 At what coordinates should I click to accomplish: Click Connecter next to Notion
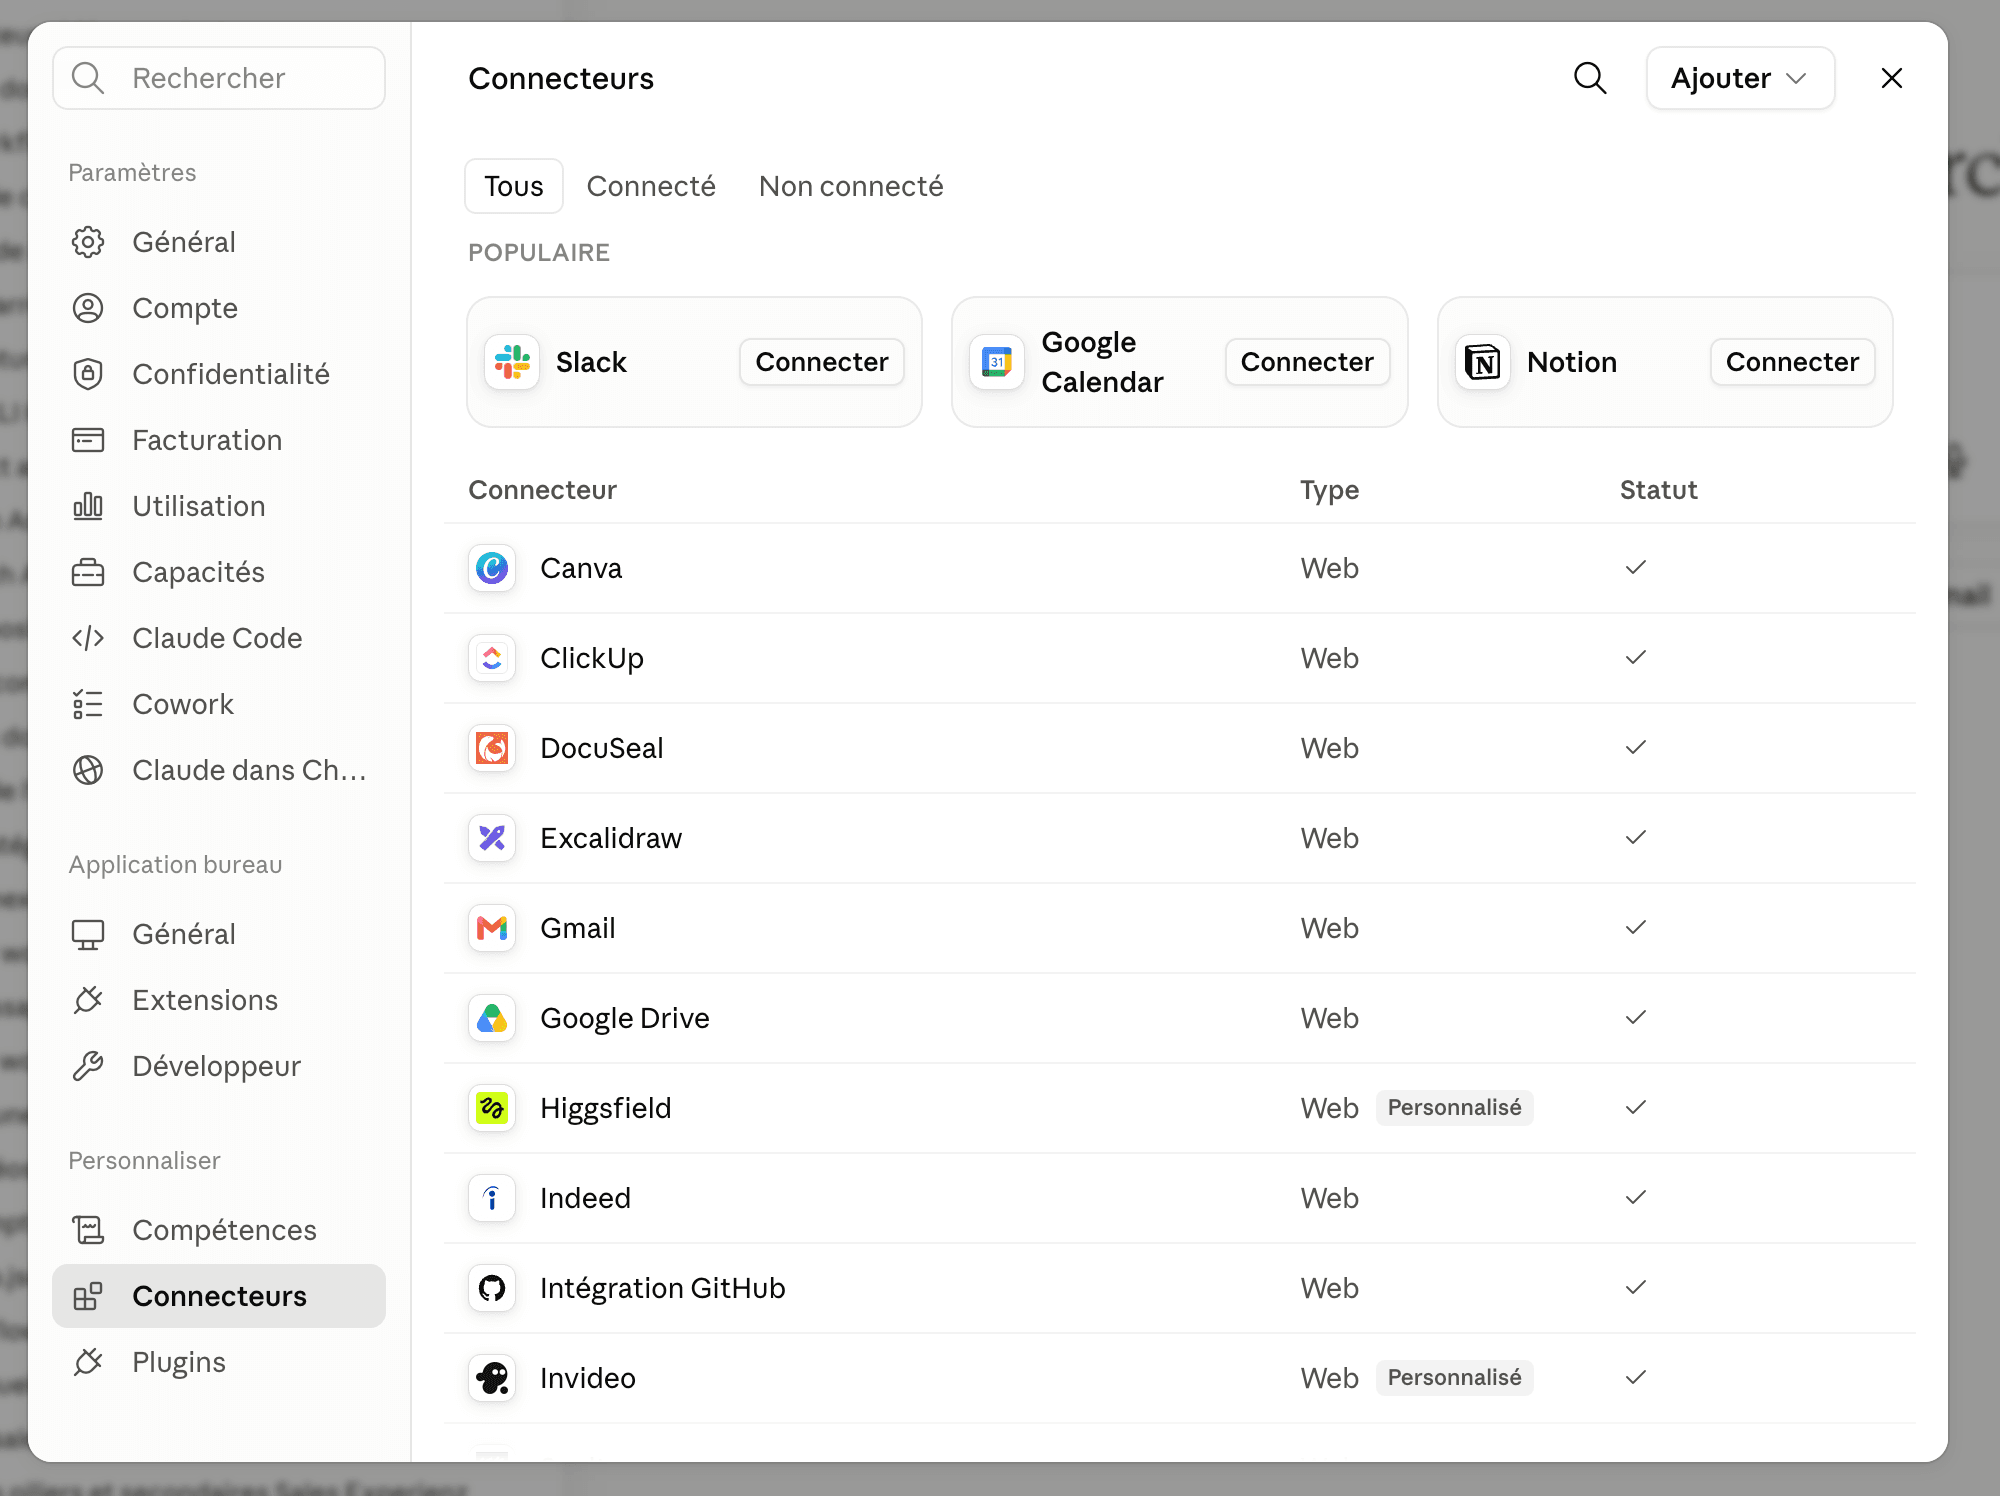click(1792, 362)
